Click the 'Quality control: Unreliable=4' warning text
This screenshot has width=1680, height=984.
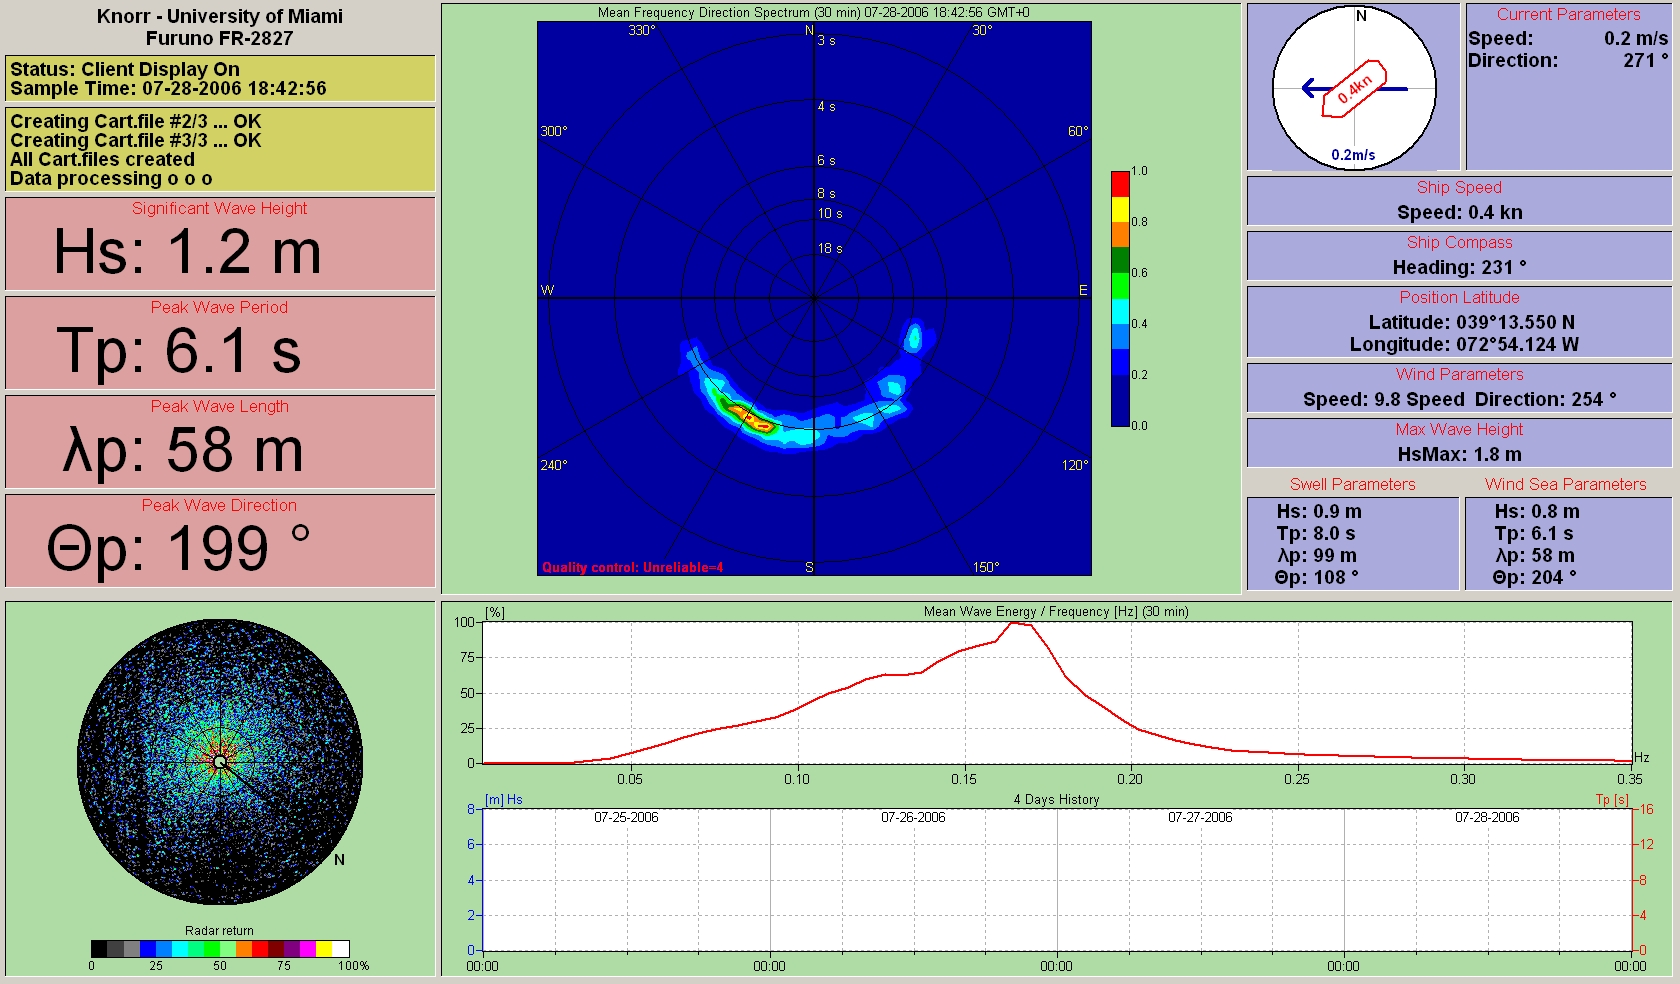click(632, 567)
